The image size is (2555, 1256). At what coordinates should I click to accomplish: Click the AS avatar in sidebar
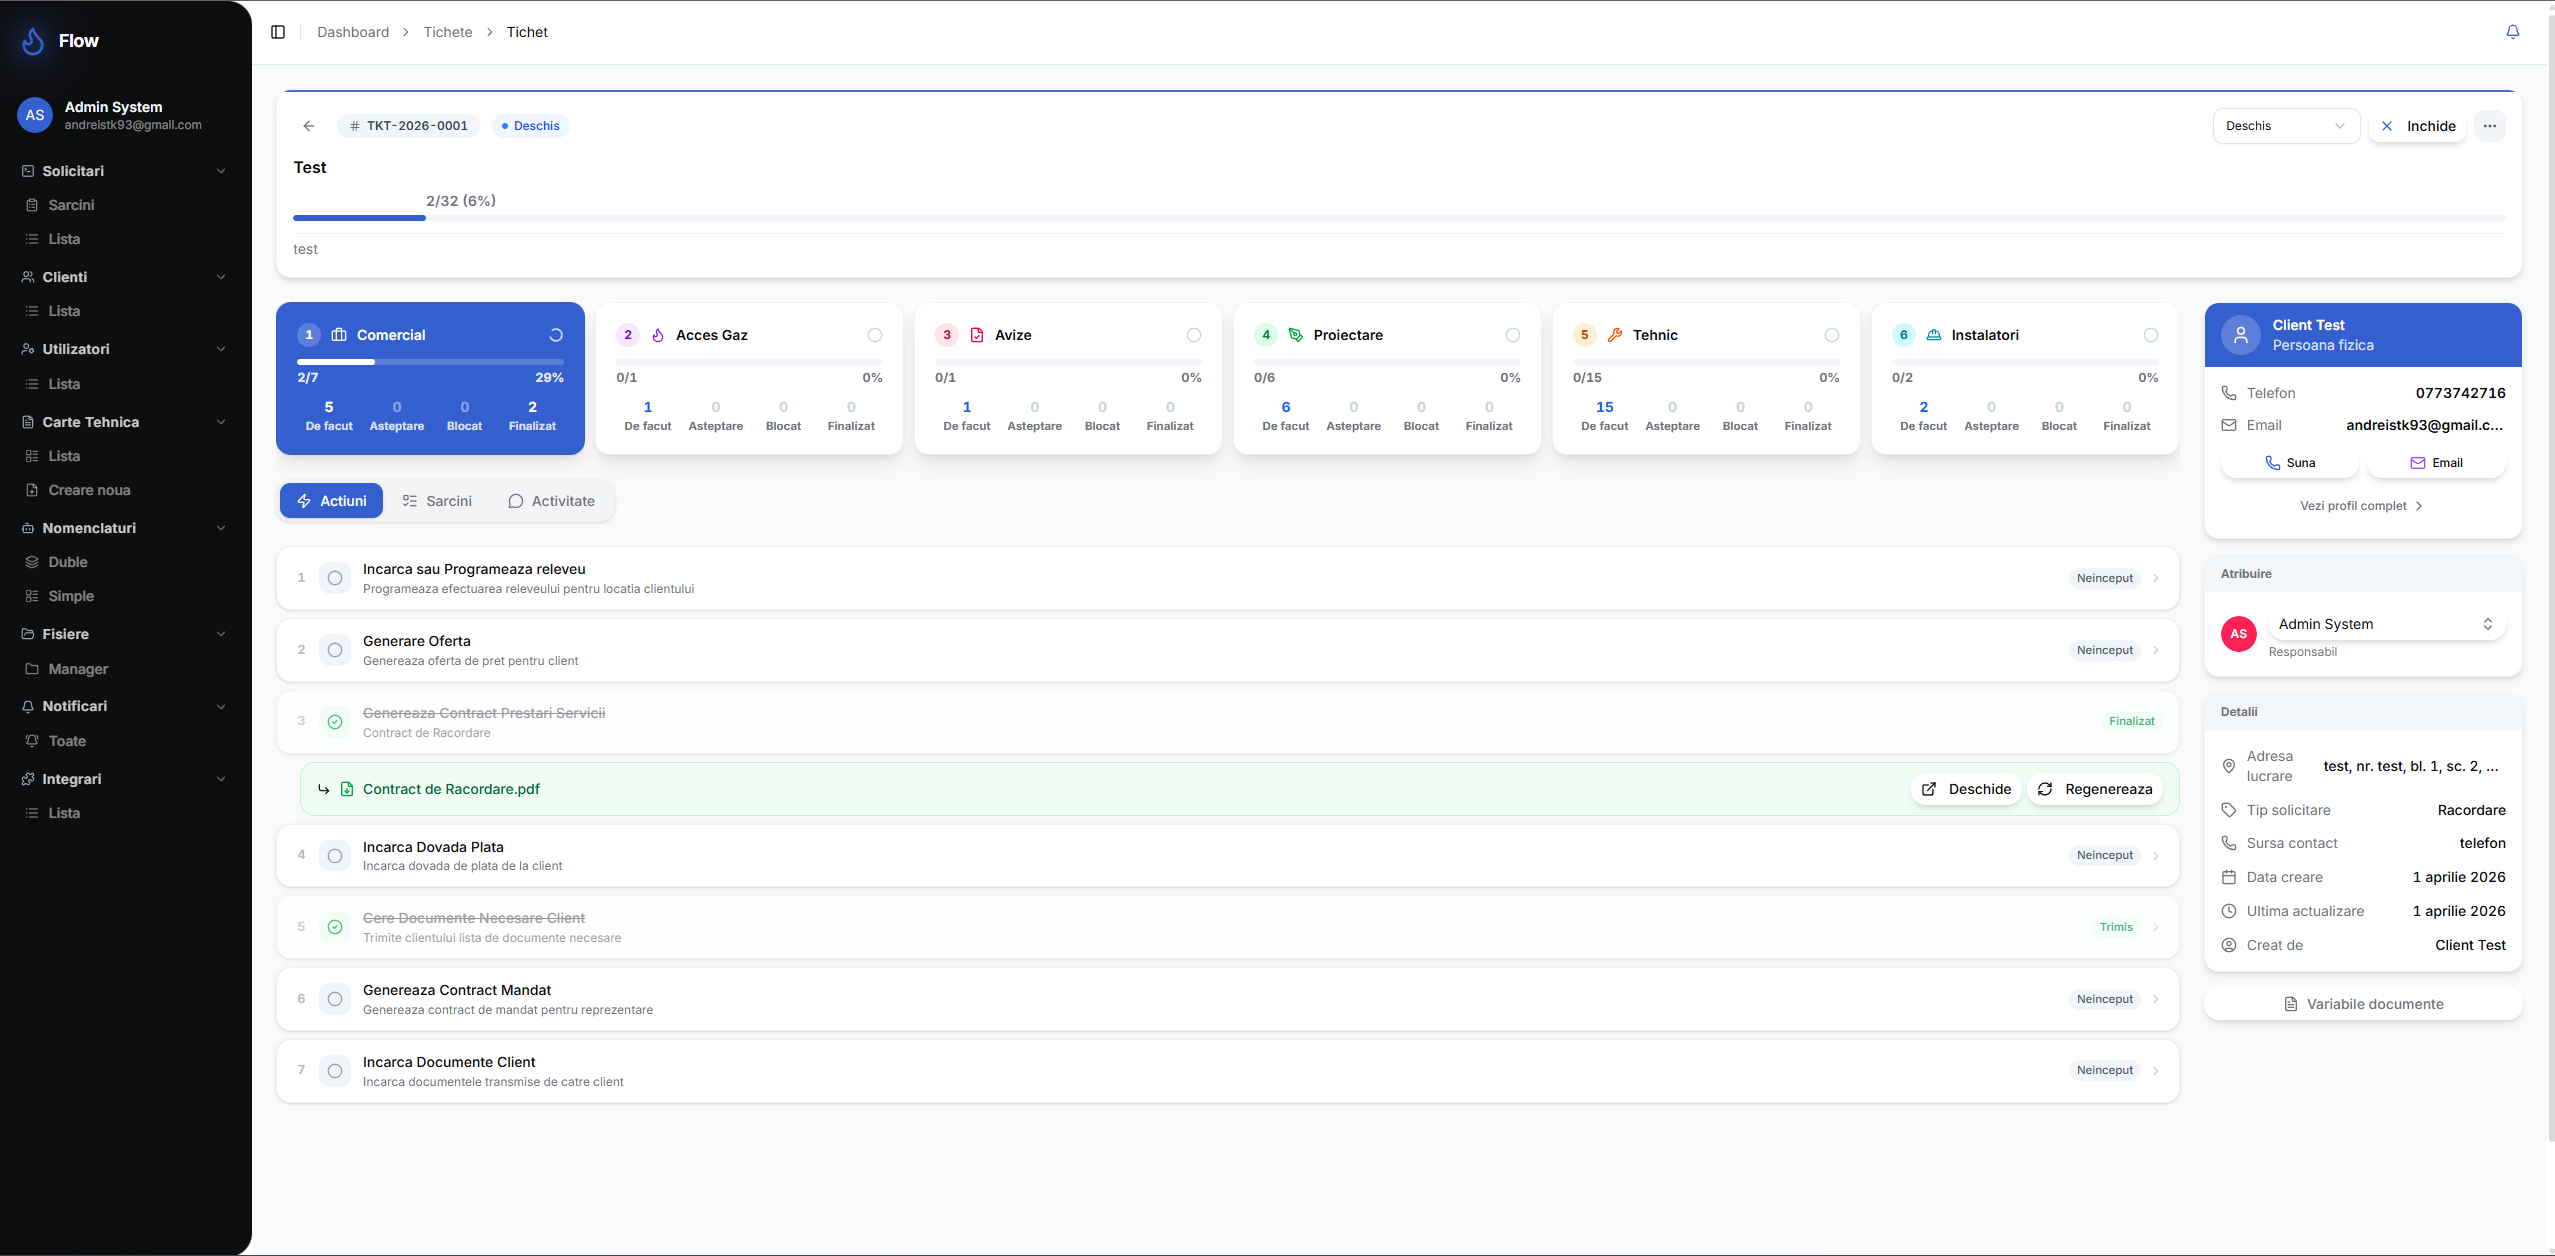(x=35, y=115)
